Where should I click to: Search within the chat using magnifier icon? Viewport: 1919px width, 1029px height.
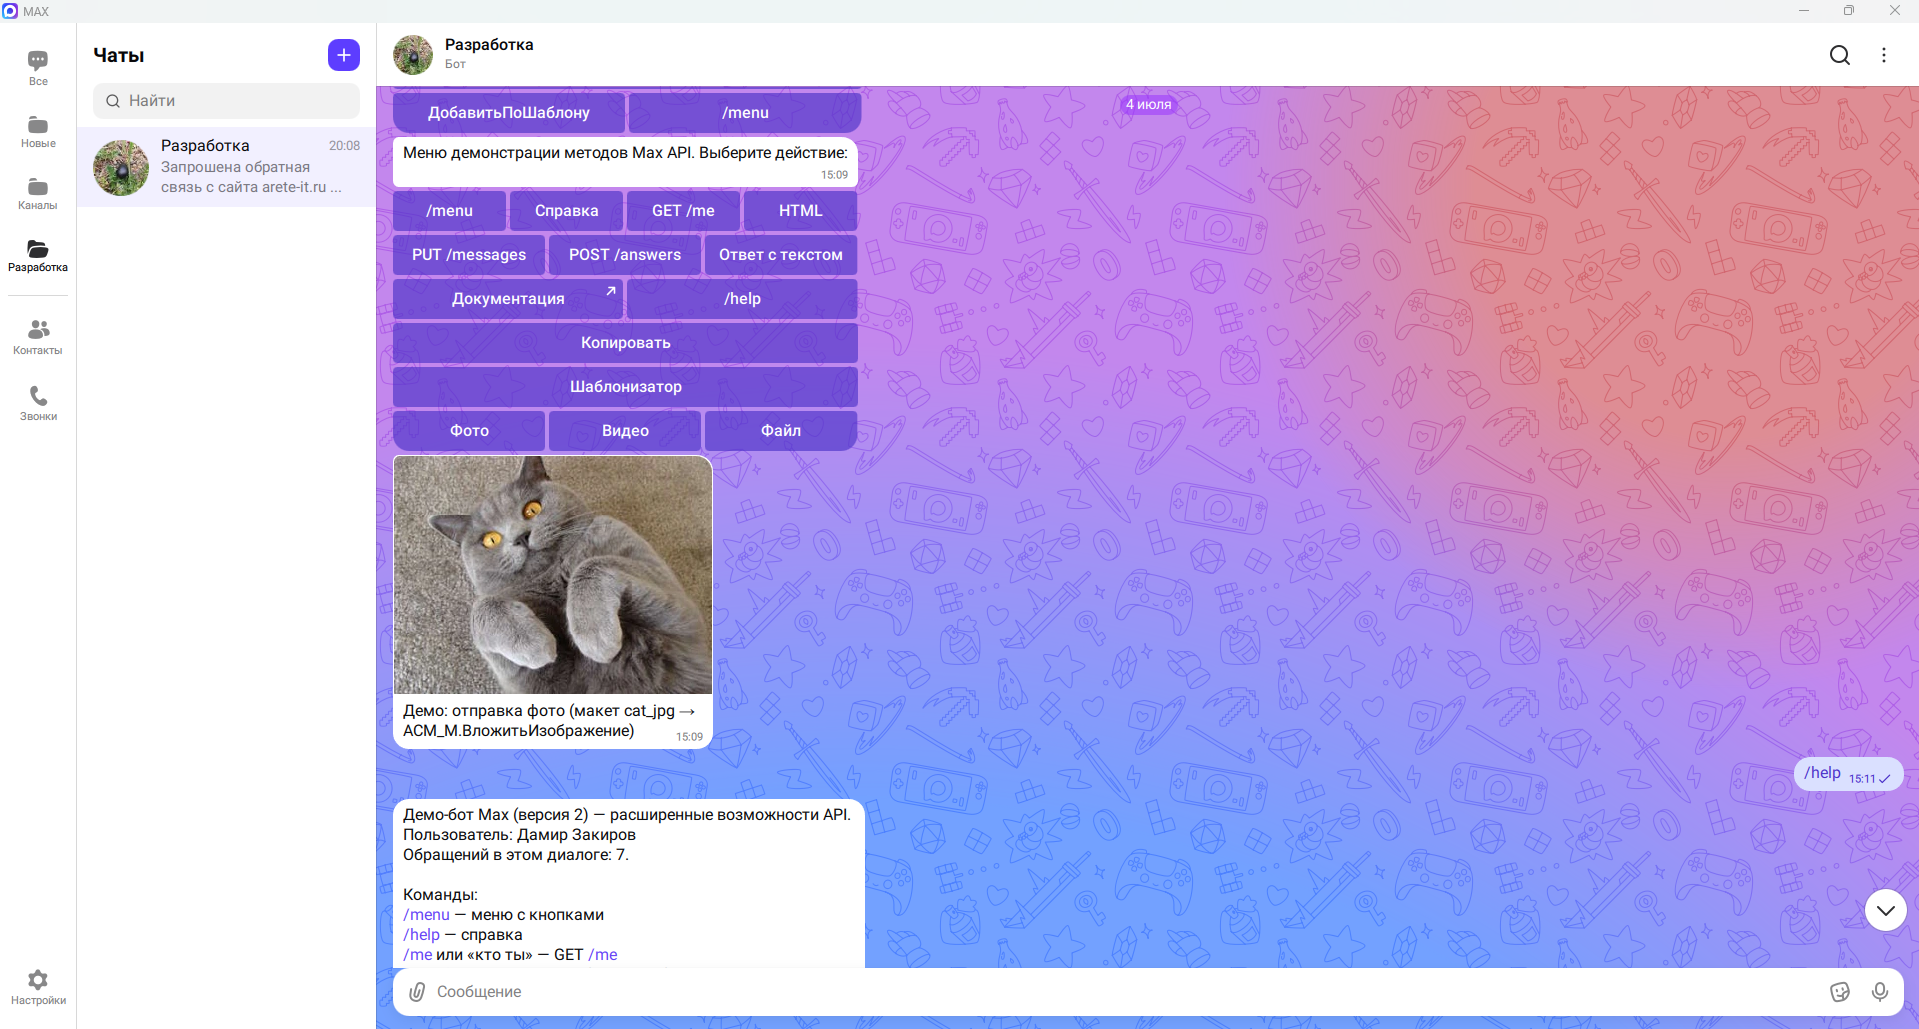(1840, 55)
